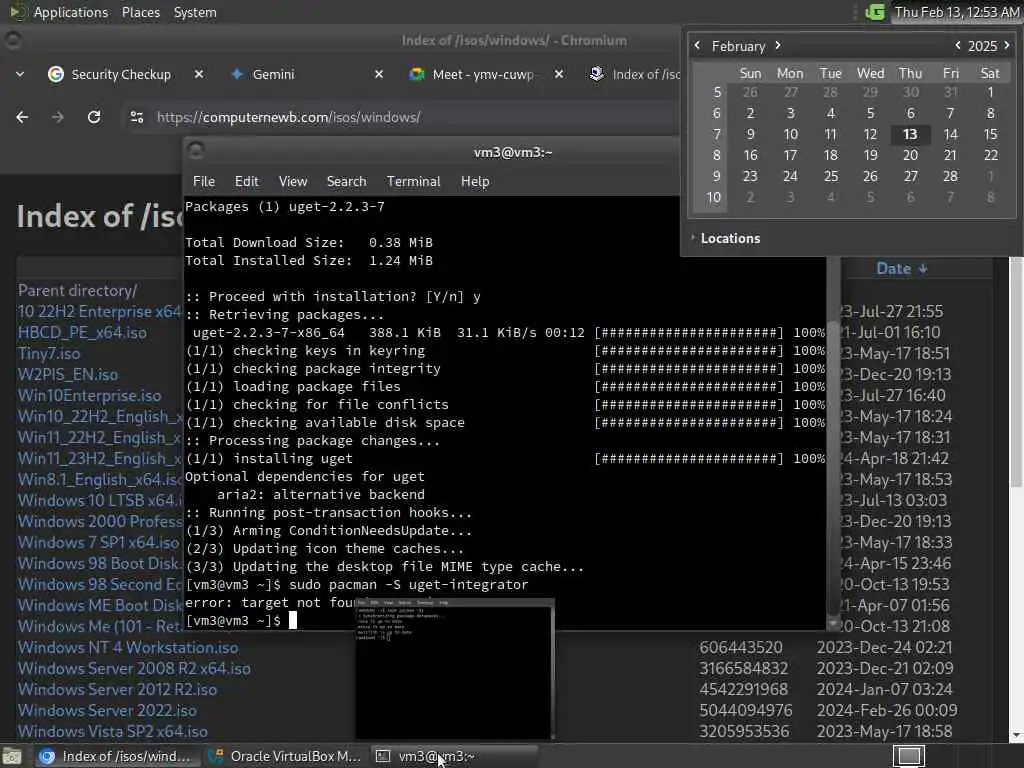The image size is (1024, 768).
Task: Go to previous month in calendar
Action: (x=697, y=46)
